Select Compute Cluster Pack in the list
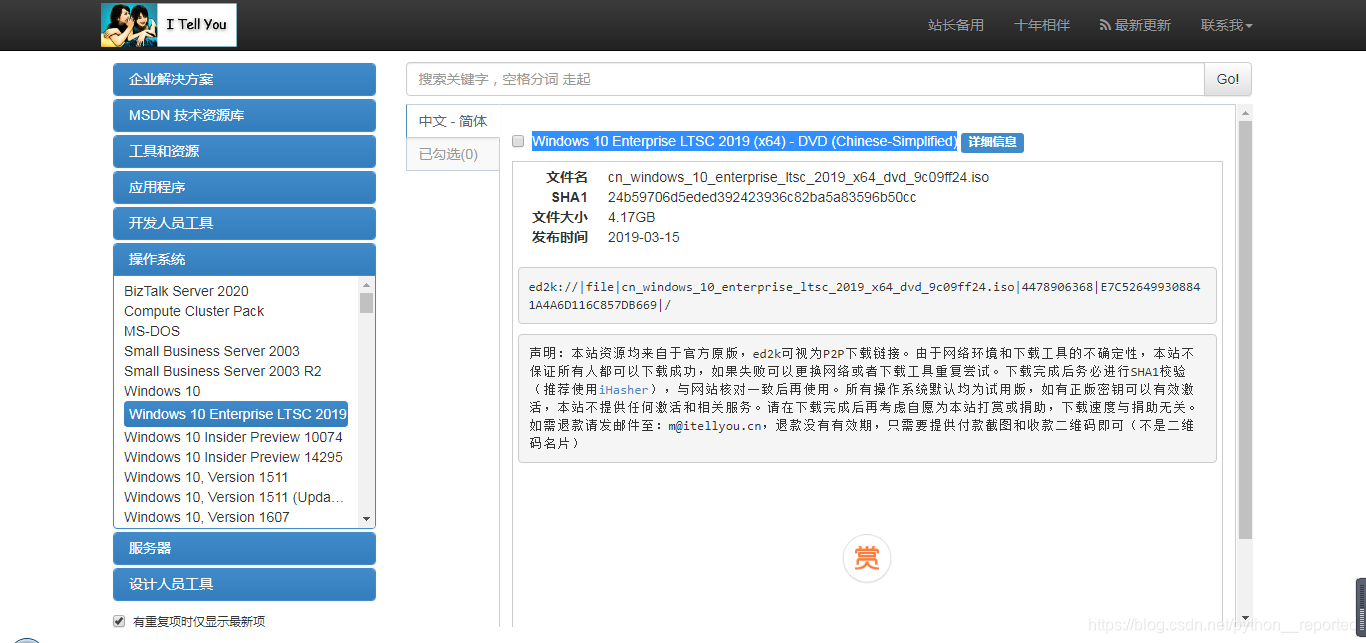Viewport: 1366px width, 643px height. pyautogui.click(x=194, y=311)
